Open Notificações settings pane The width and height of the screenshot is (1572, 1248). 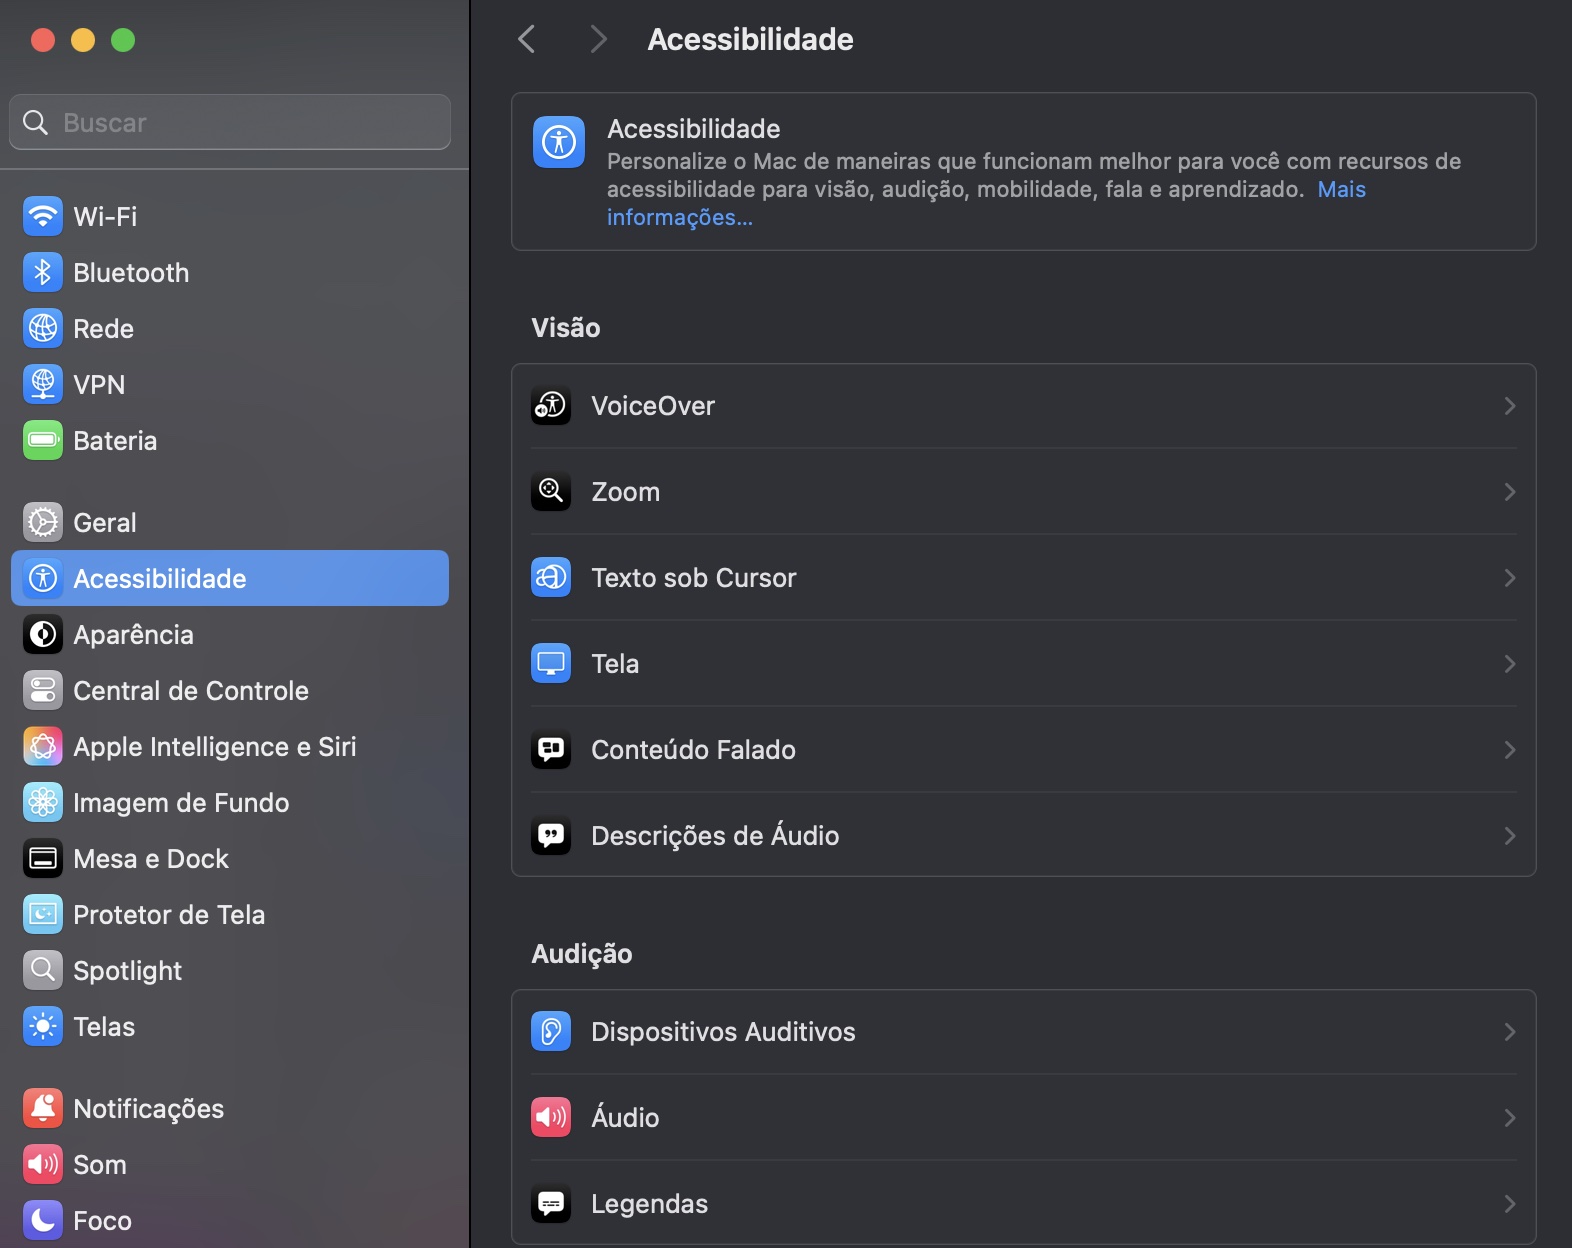(148, 1109)
